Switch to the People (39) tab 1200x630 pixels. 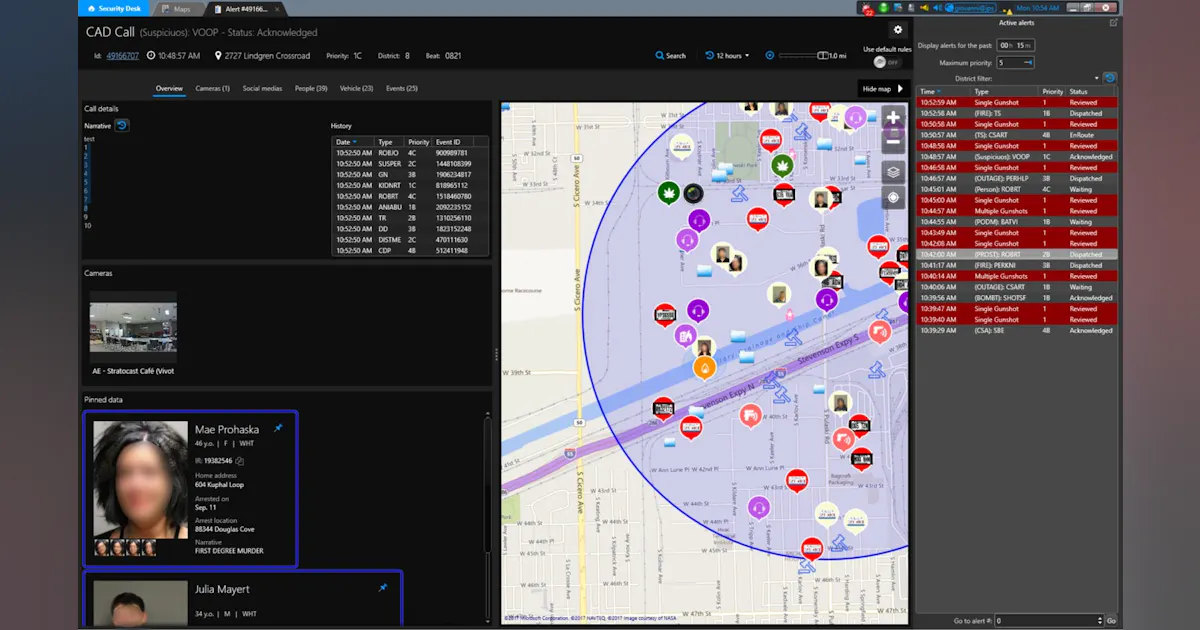[311, 88]
